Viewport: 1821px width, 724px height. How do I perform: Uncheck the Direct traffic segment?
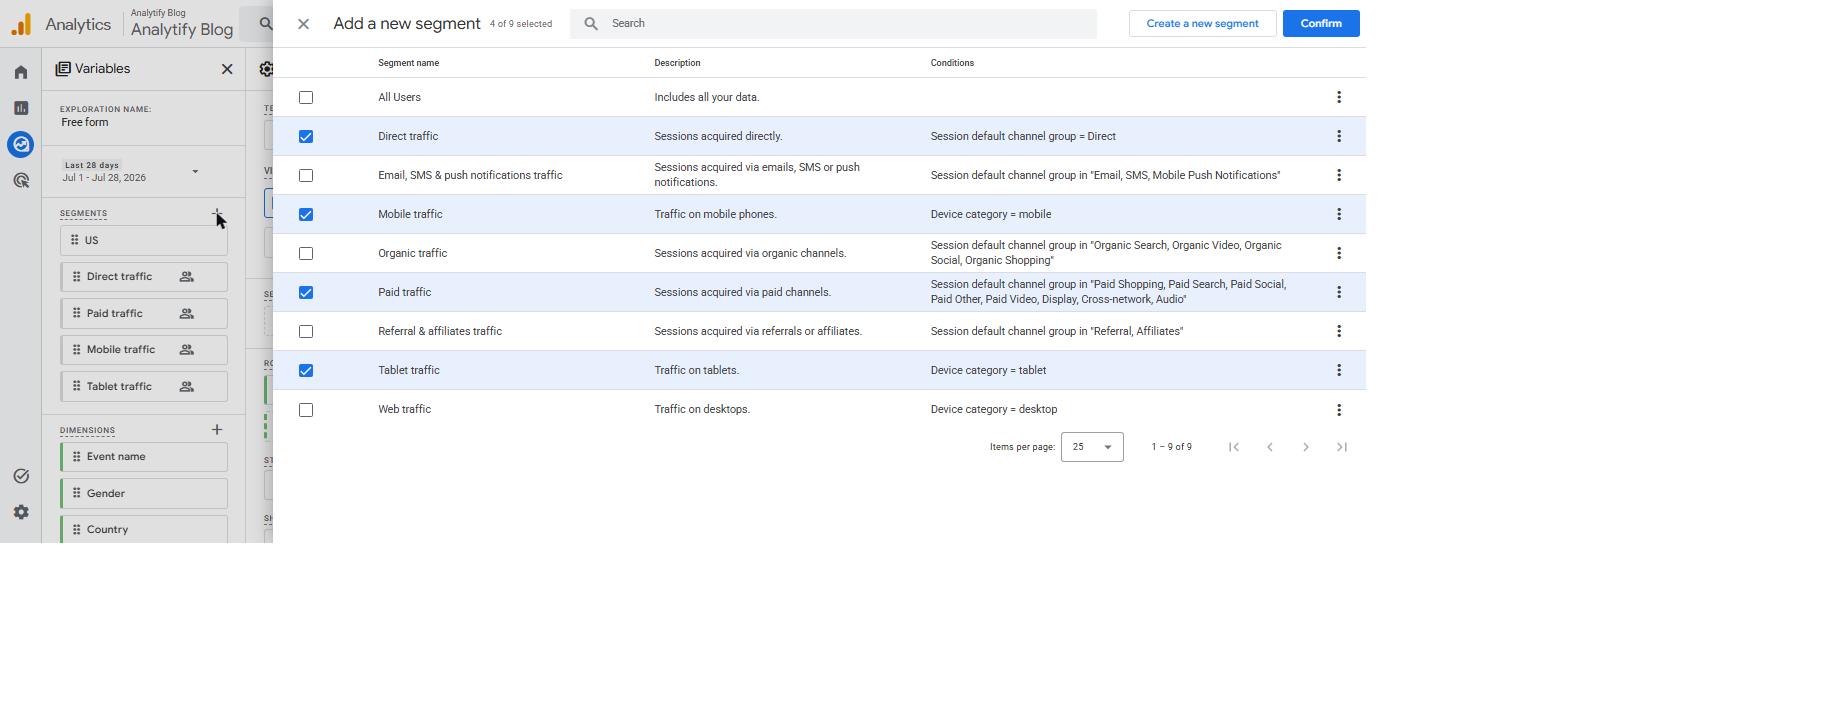pos(306,136)
